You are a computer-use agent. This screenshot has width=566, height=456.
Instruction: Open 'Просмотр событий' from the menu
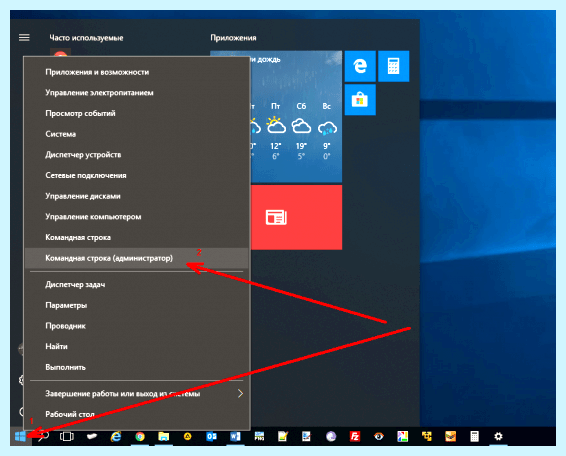[x=137, y=113]
